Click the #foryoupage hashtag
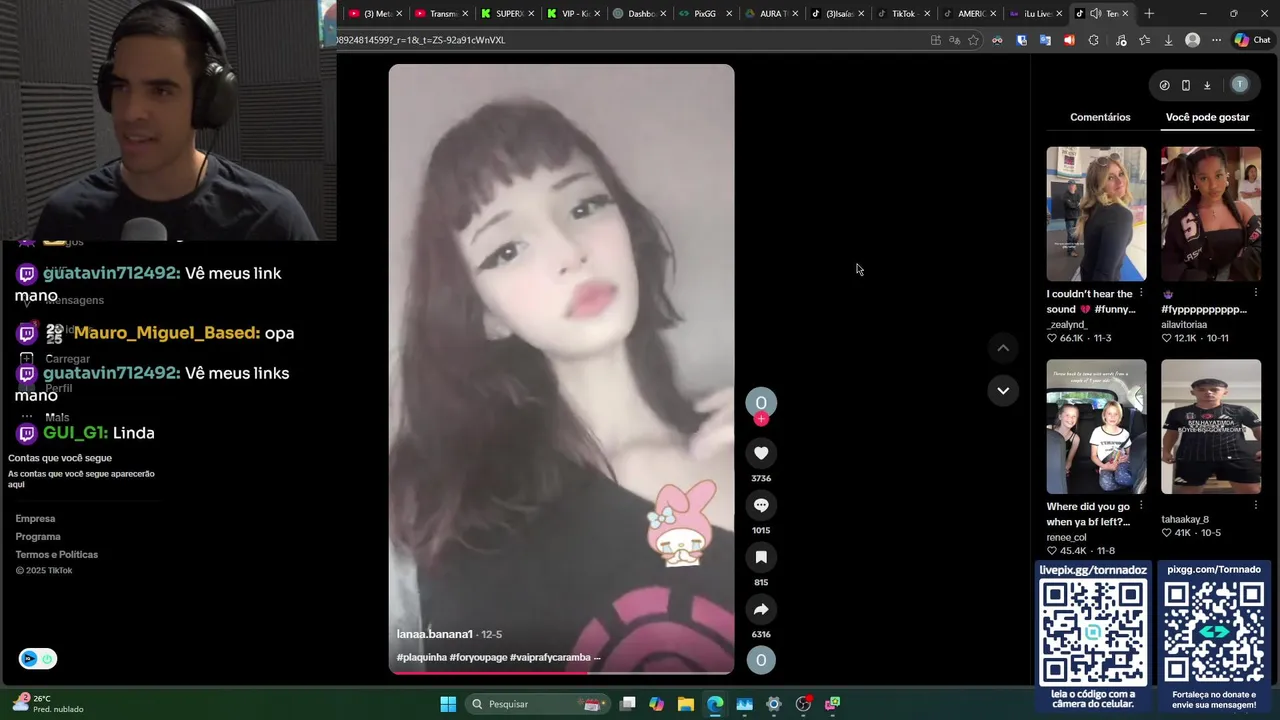 478,657
